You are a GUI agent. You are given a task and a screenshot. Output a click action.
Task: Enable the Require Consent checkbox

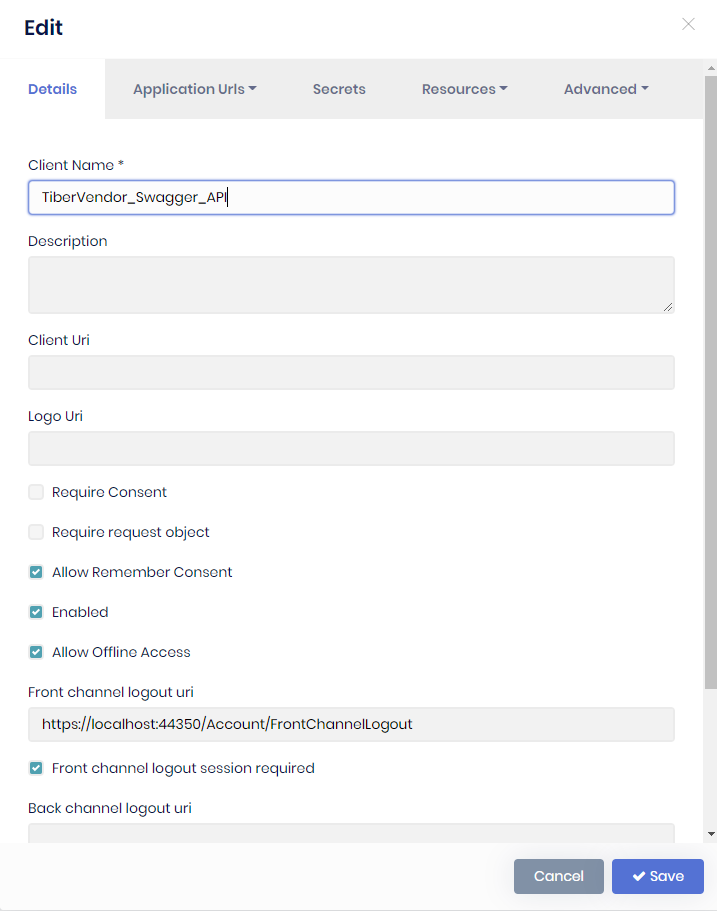point(36,492)
